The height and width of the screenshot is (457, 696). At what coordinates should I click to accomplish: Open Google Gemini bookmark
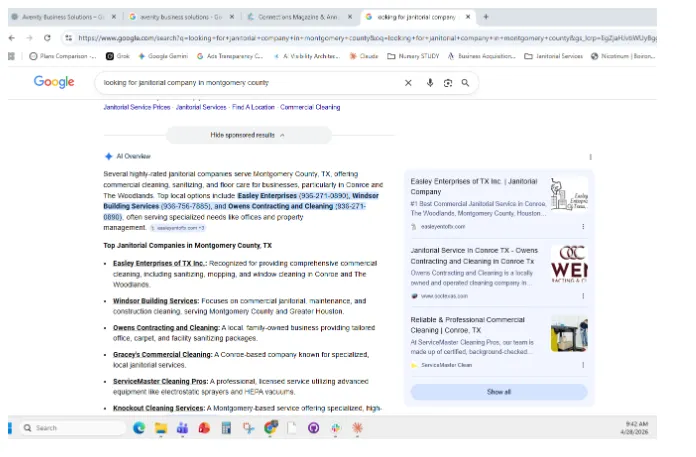[x=163, y=56]
